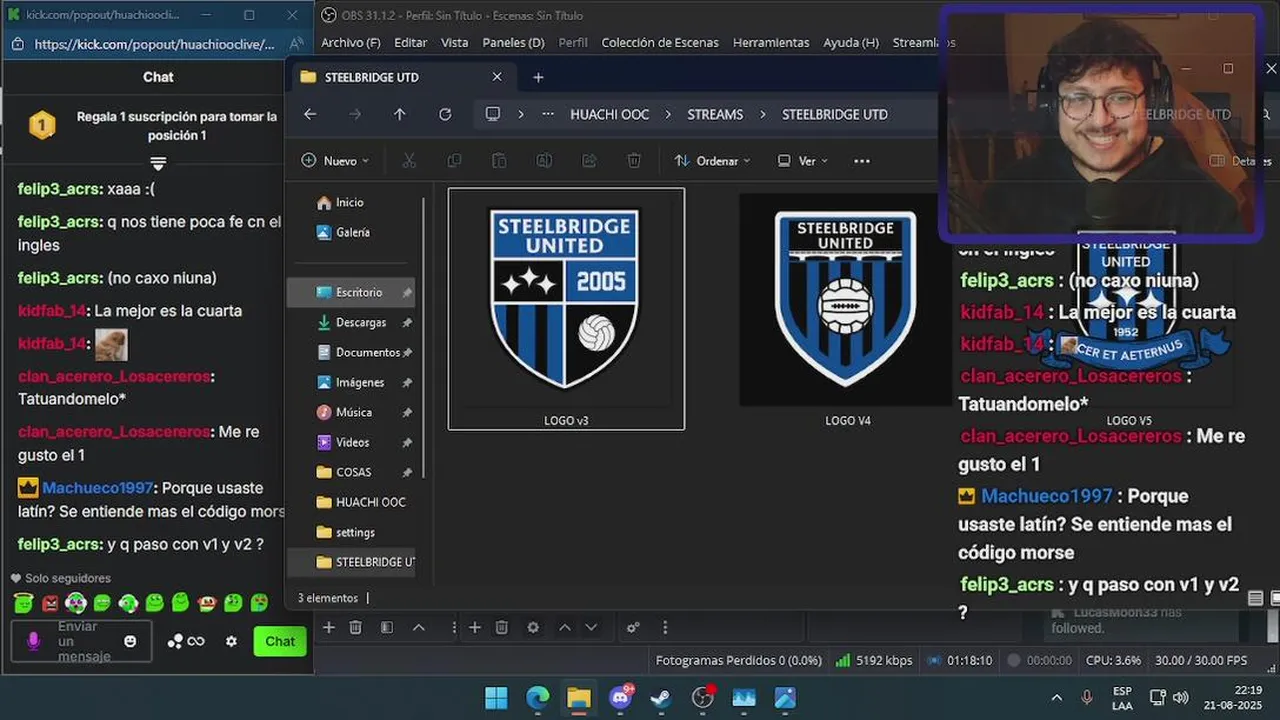Screen dimensions: 1280x720
Task: Open the Vista menu in OBS
Action: point(455,43)
